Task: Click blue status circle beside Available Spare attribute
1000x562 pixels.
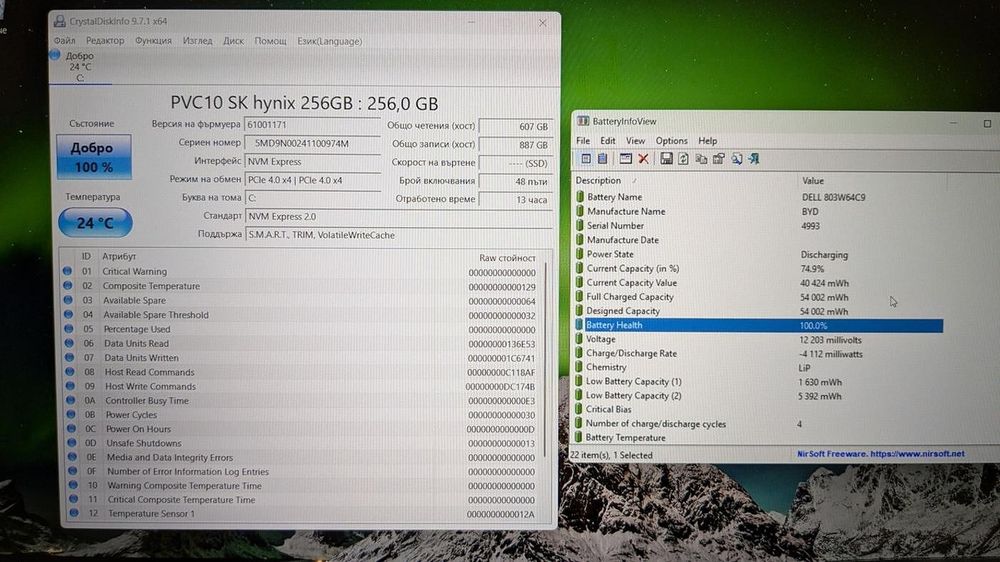Action: tap(68, 300)
